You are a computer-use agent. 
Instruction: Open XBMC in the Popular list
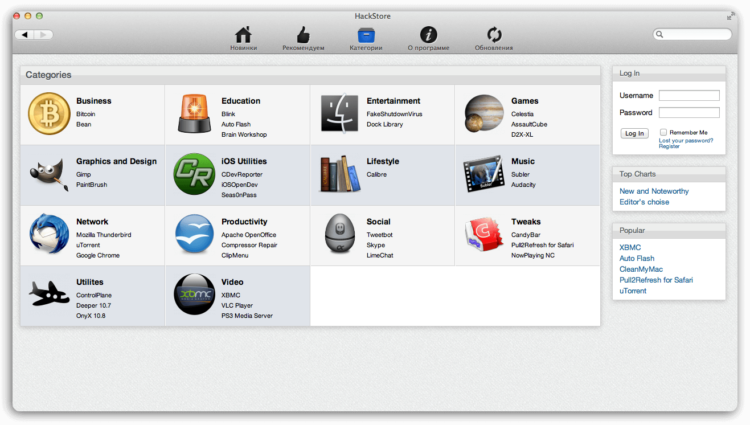(630, 247)
